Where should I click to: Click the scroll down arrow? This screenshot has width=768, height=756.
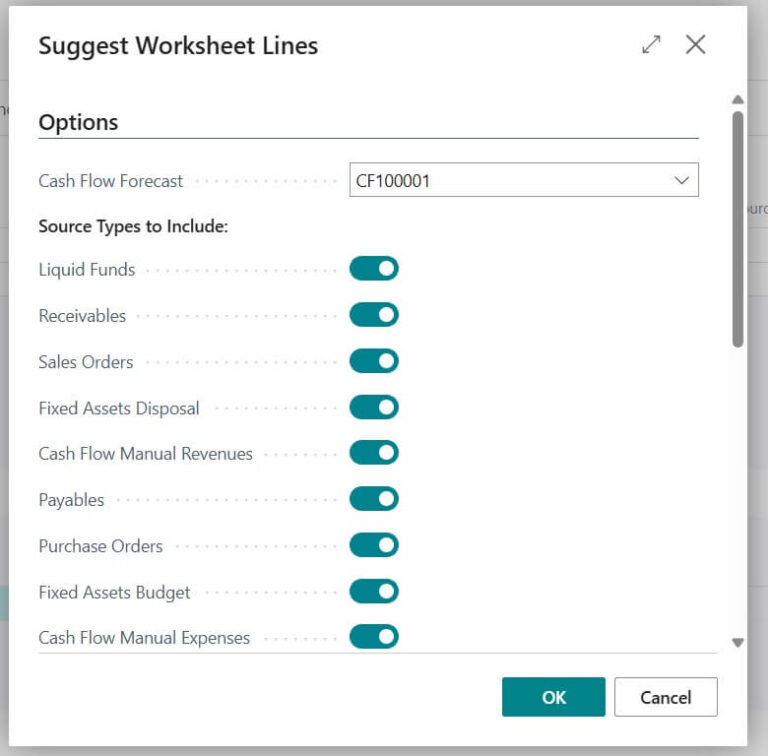click(x=738, y=643)
